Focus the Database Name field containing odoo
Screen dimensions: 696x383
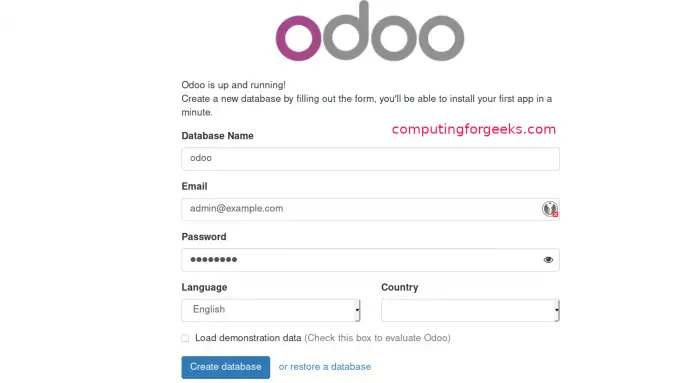(x=370, y=159)
